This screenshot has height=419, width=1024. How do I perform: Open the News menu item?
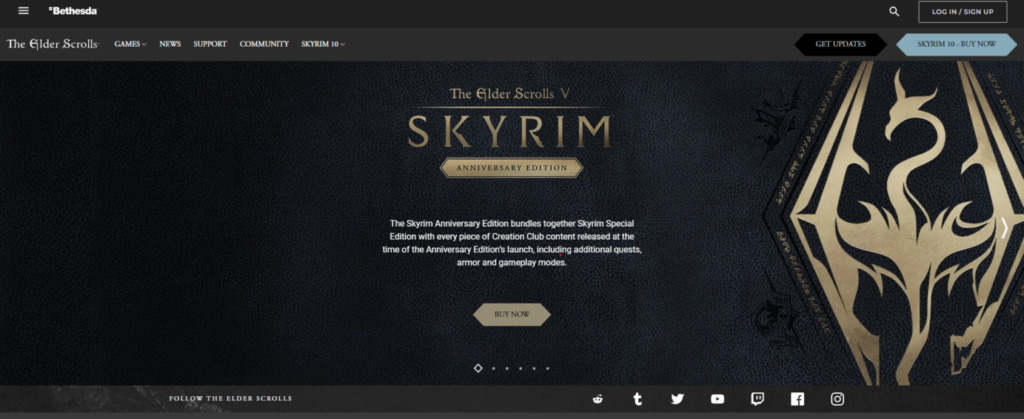click(x=170, y=44)
